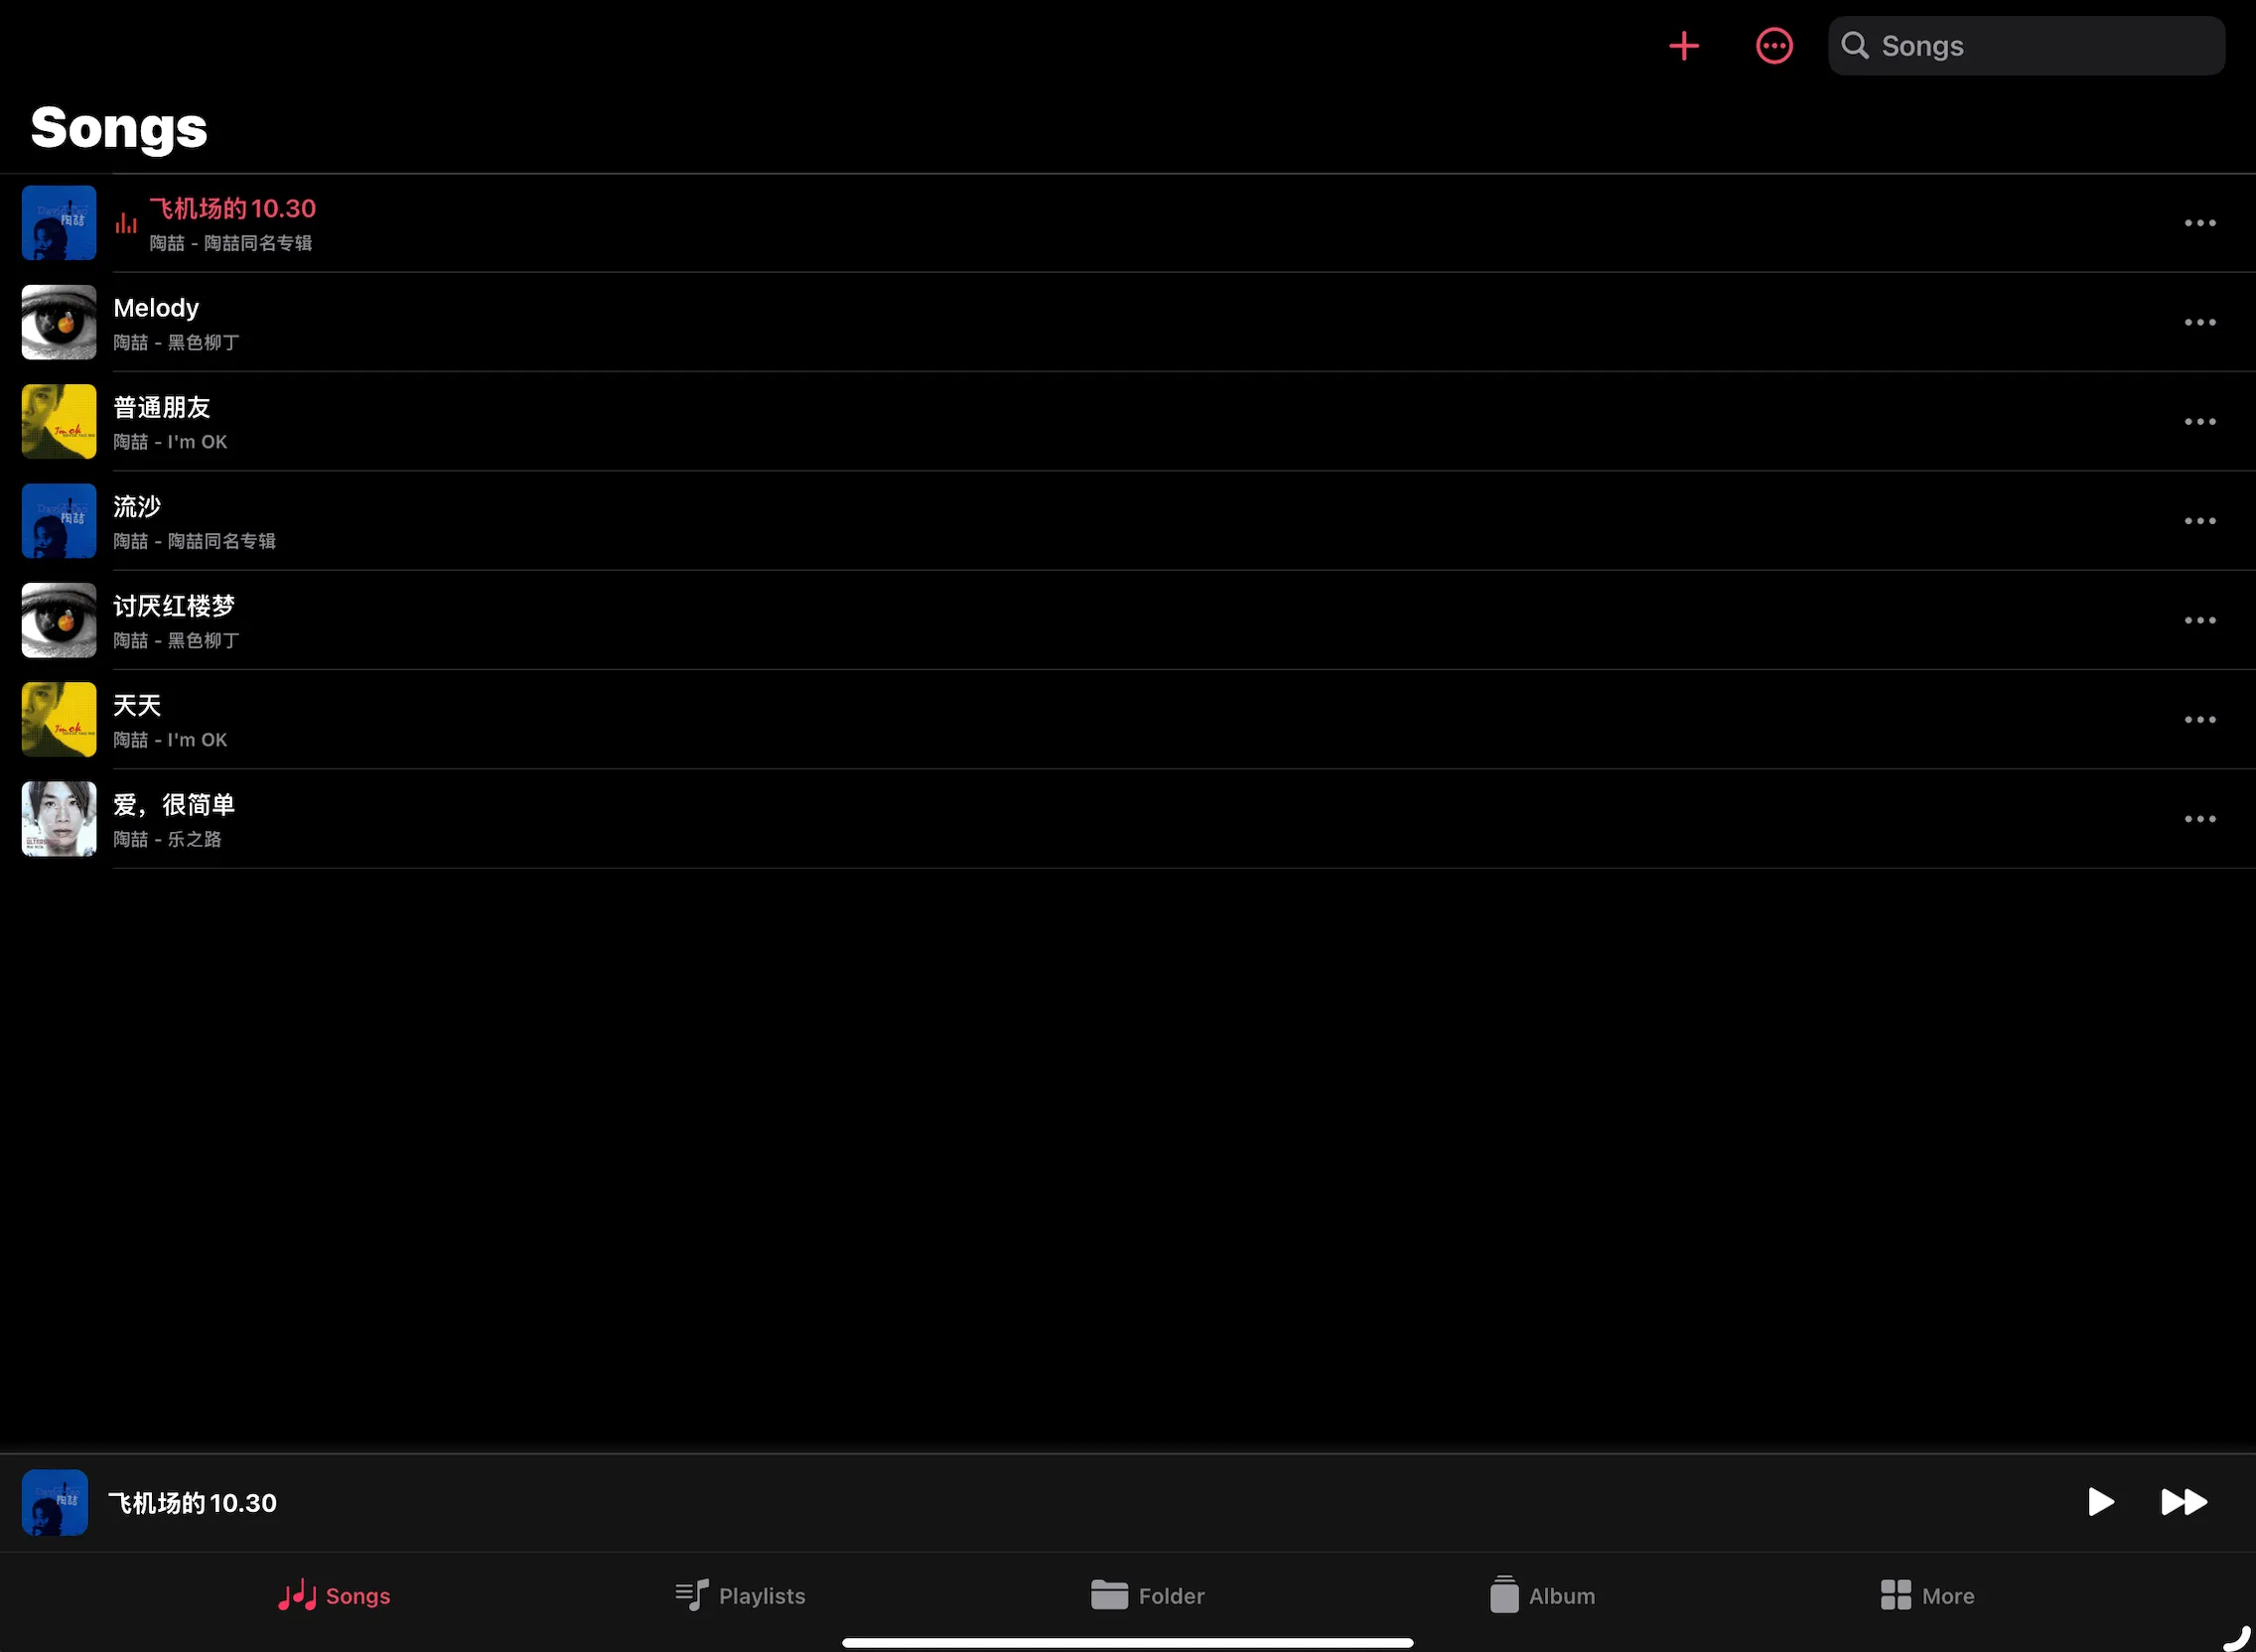The image size is (2256, 1652).
Task: Switch to the Playlists tab
Action: coord(739,1594)
